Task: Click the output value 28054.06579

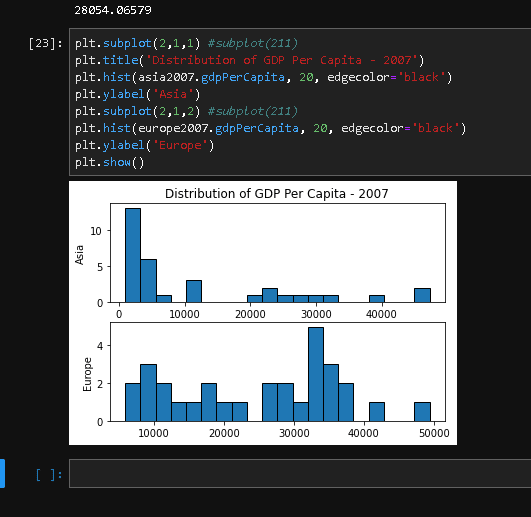Action: coord(113,10)
